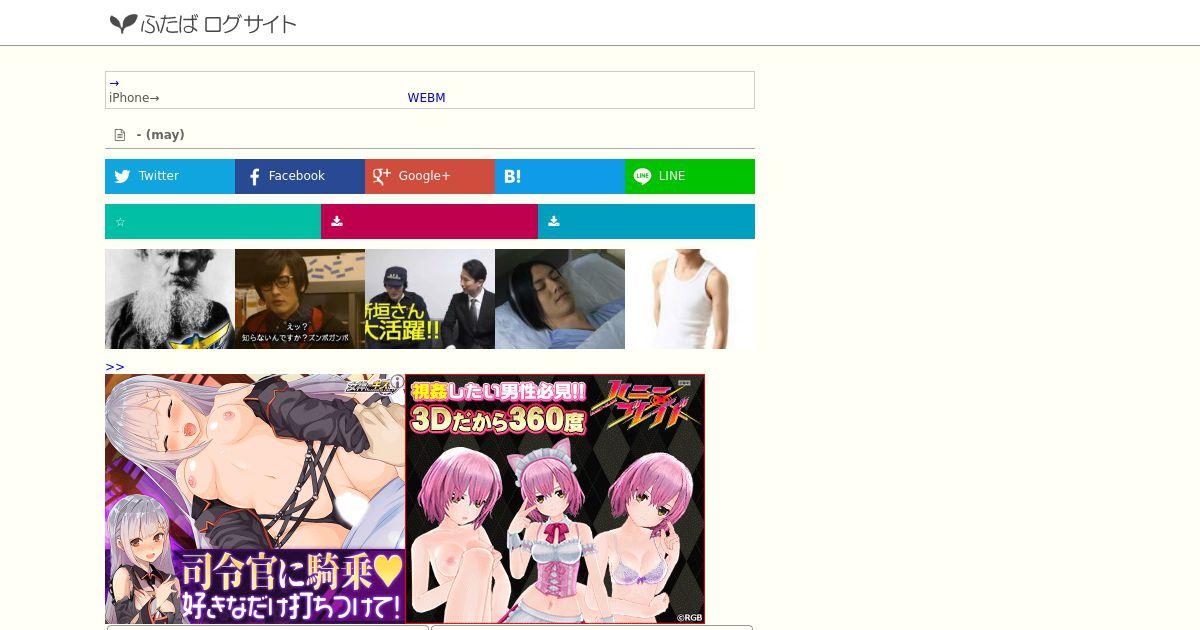Screen dimensions: 1200x630
Task: Open the white tank top thumbnail
Action: pyautogui.click(x=690, y=299)
